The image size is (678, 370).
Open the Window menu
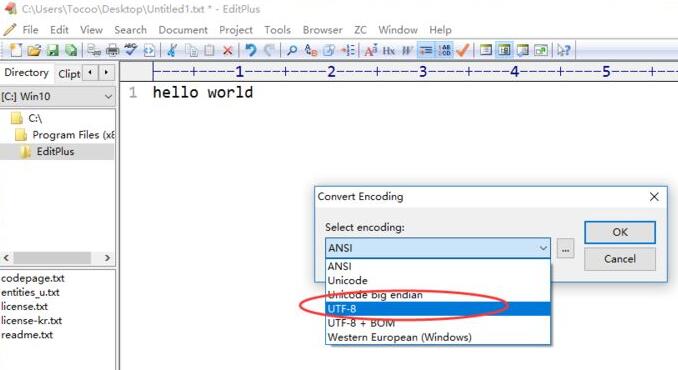(x=398, y=30)
